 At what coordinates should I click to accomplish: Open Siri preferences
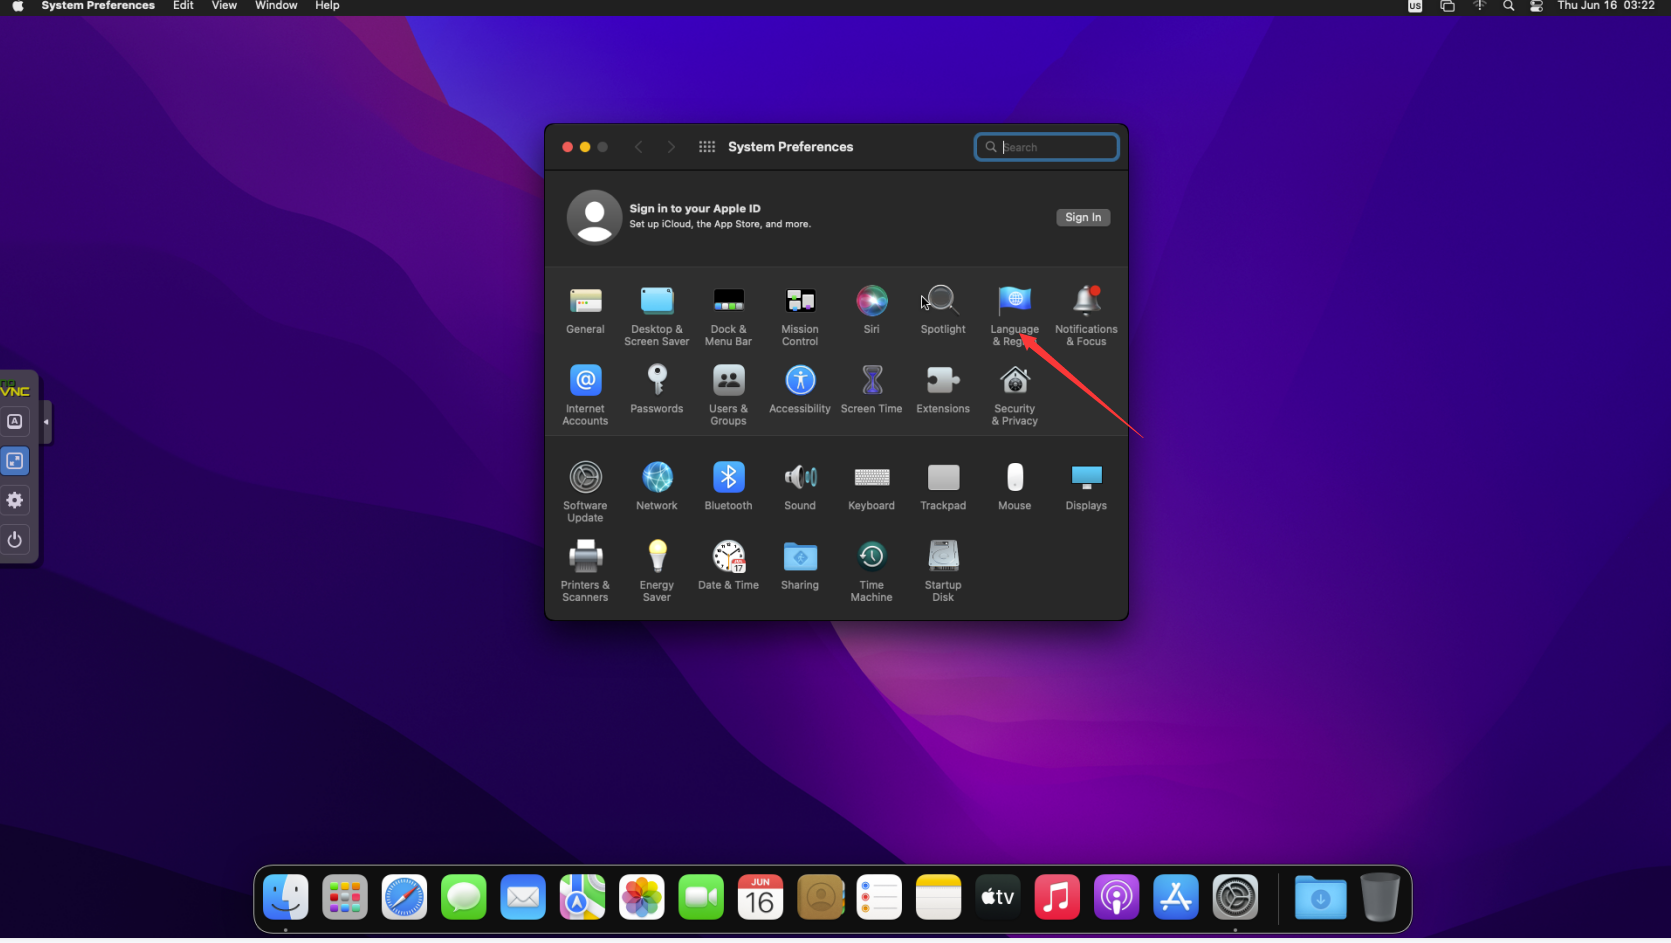pyautogui.click(x=872, y=310)
